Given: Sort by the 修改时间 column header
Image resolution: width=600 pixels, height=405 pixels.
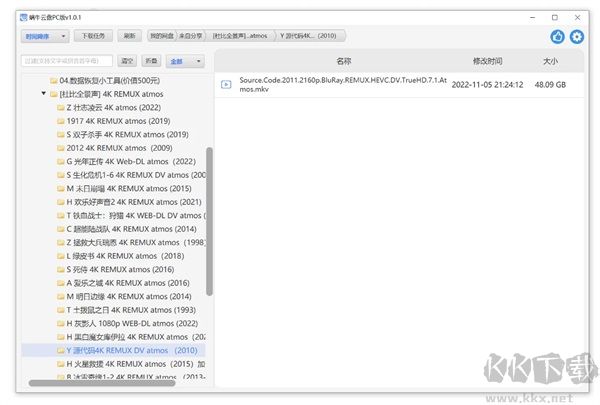Looking at the screenshot, I should coord(488,61).
